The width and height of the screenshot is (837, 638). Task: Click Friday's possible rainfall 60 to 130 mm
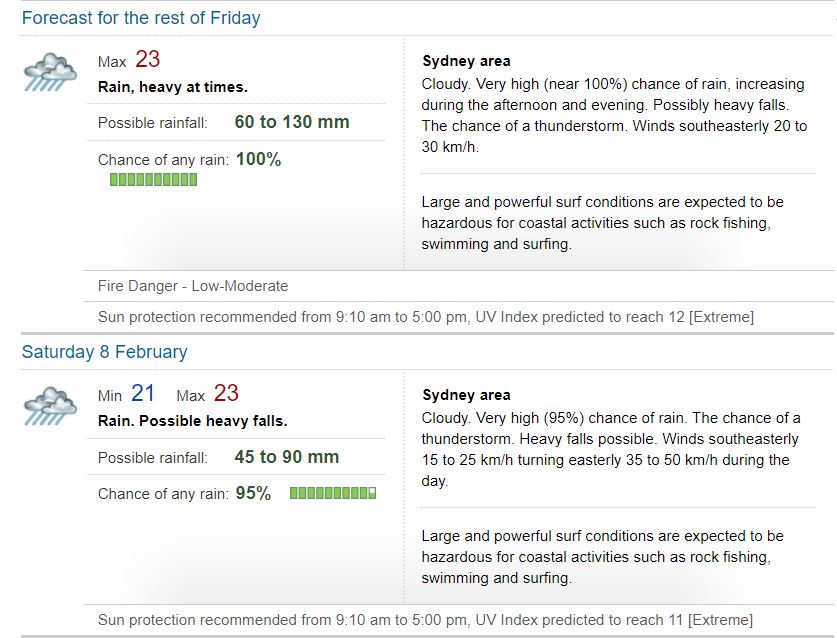[x=292, y=122]
